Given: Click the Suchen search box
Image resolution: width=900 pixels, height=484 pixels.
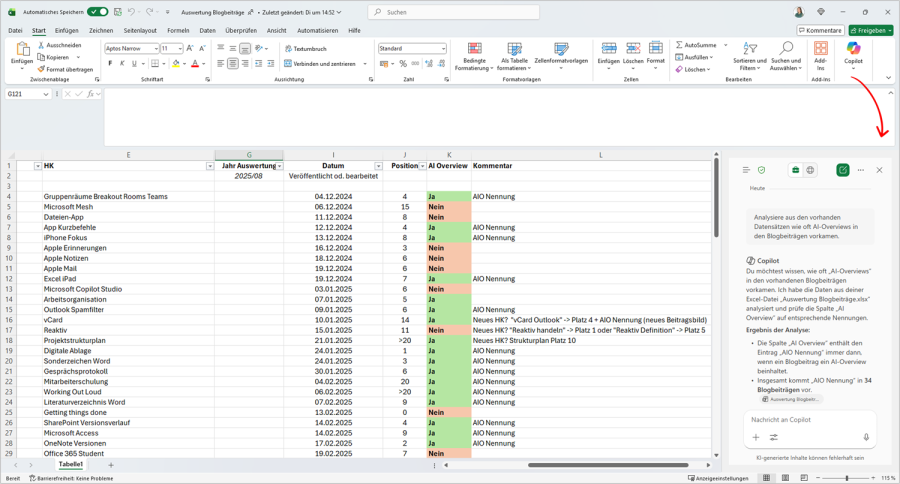Looking at the screenshot, I should [x=453, y=11].
